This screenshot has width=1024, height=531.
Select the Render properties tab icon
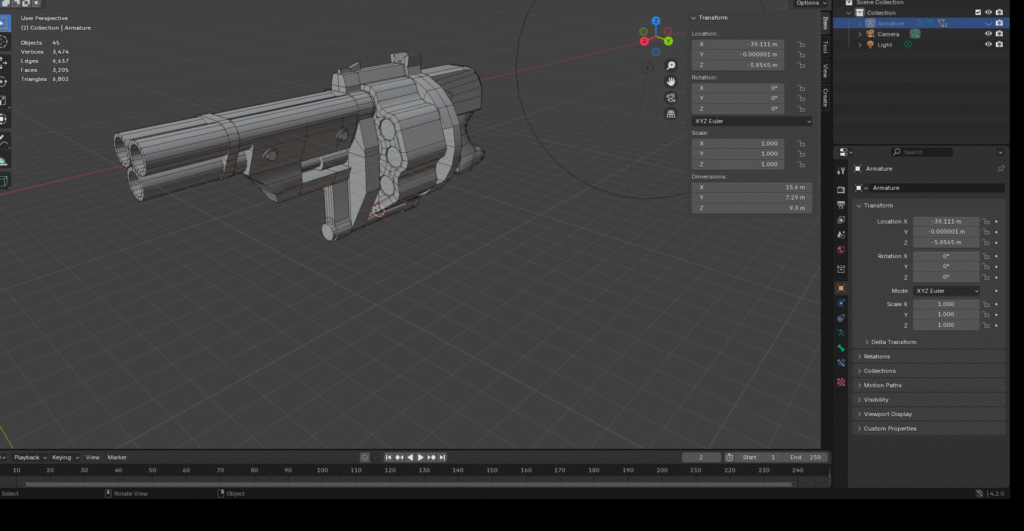click(x=841, y=190)
